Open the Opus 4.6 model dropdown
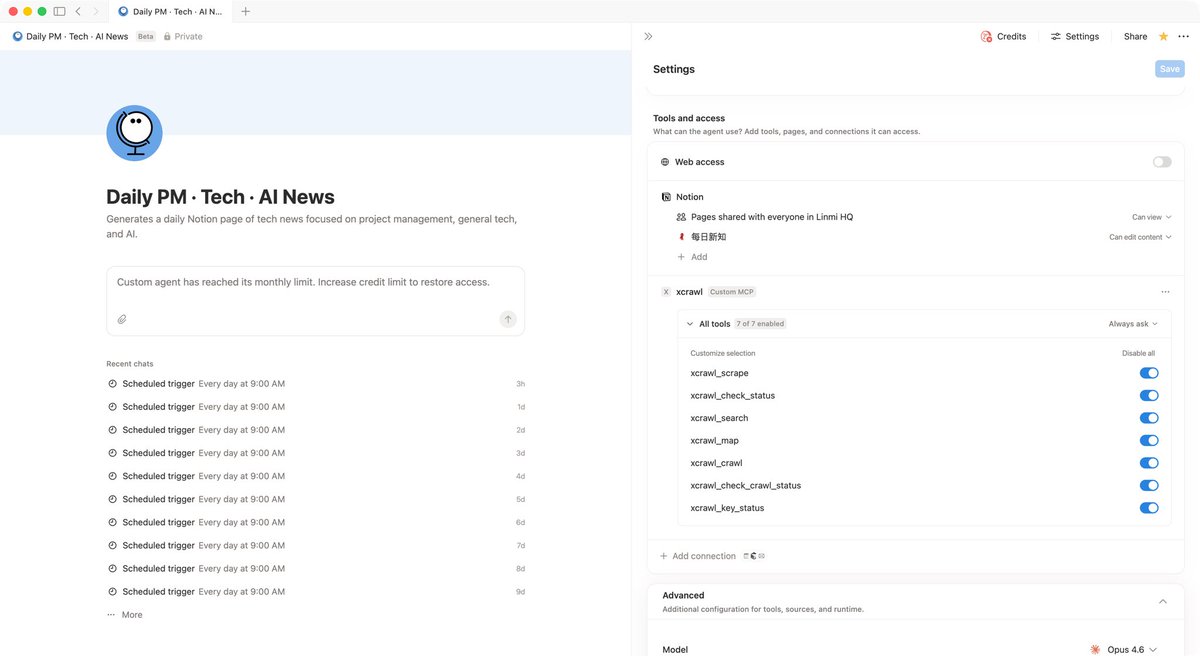Screen dimensions: 1200x656 [x=1131, y=650]
